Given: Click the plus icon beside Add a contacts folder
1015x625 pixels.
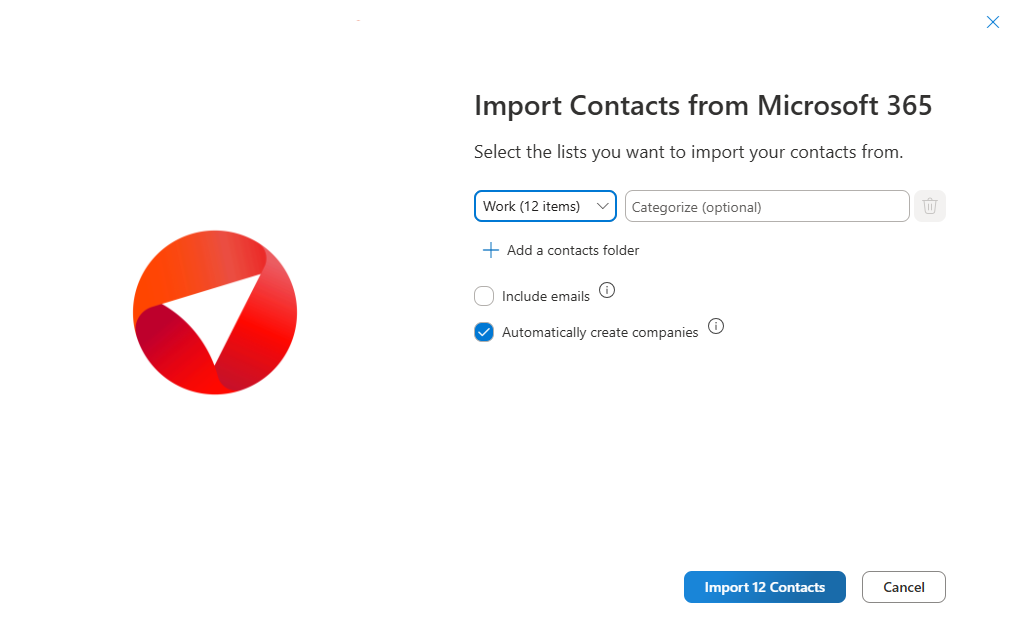Looking at the screenshot, I should [490, 250].
